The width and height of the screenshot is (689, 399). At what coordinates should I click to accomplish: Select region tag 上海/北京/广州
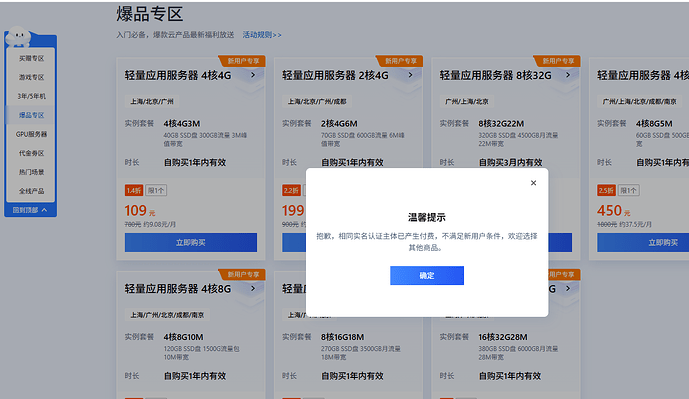pos(152,102)
